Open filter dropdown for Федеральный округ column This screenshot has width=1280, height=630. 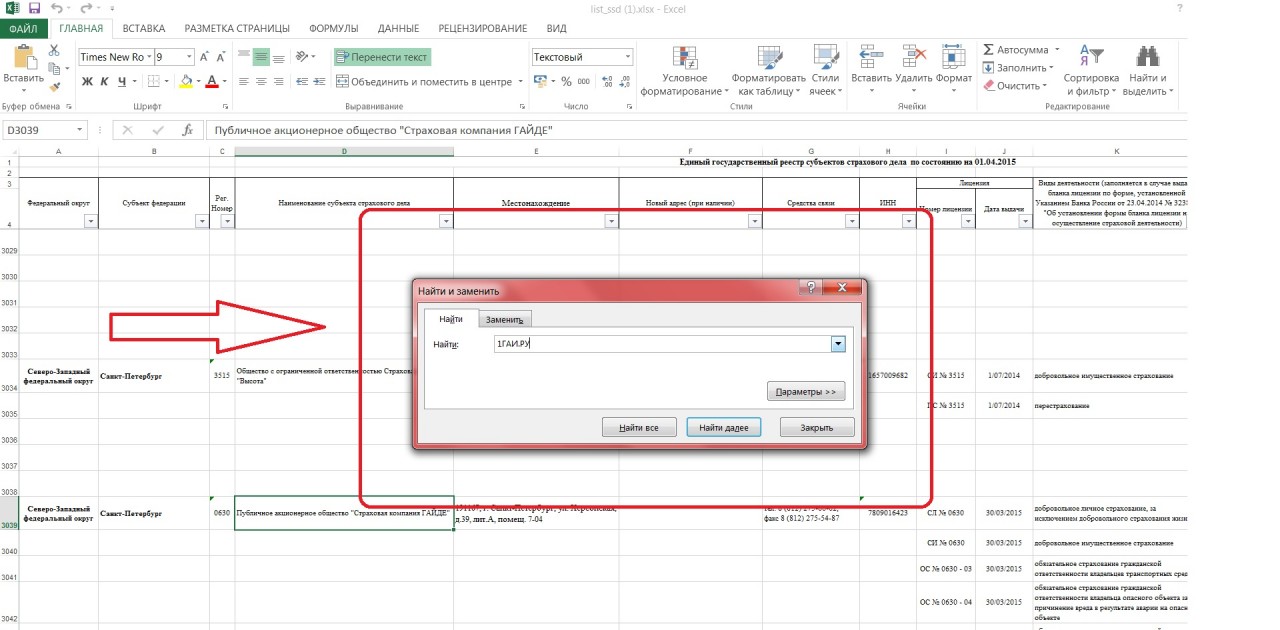point(91,221)
